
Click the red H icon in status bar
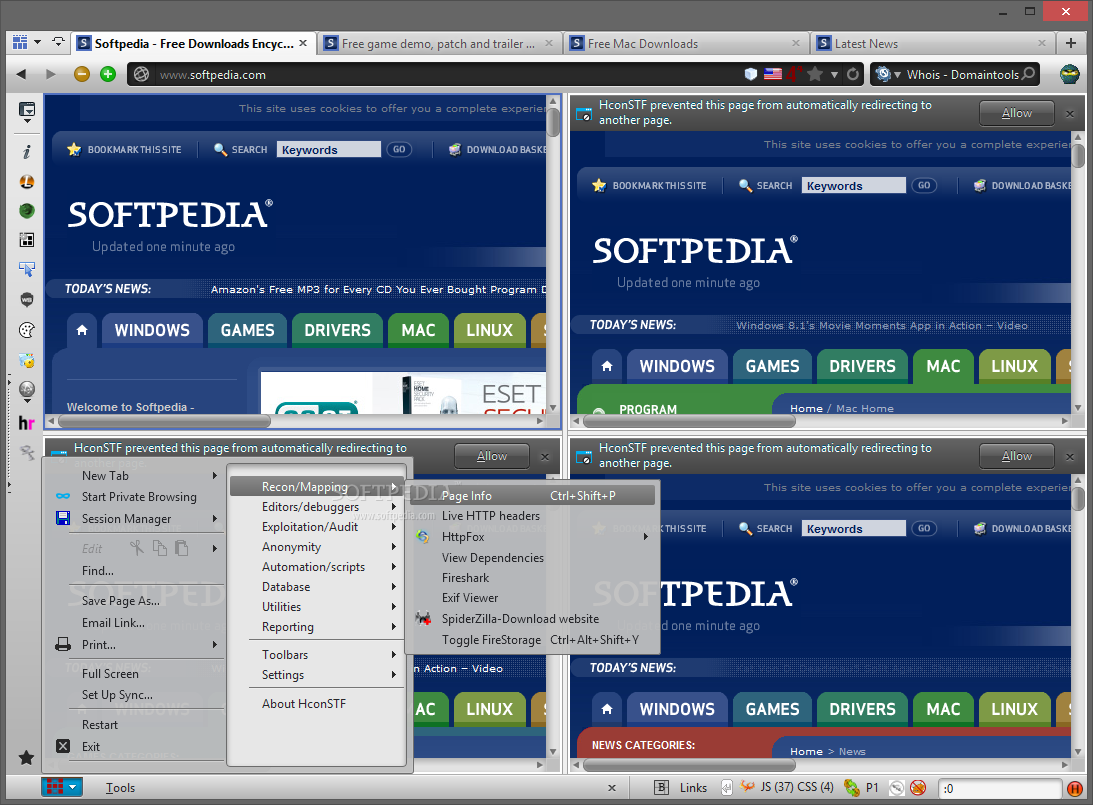click(x=1075, y=788)
